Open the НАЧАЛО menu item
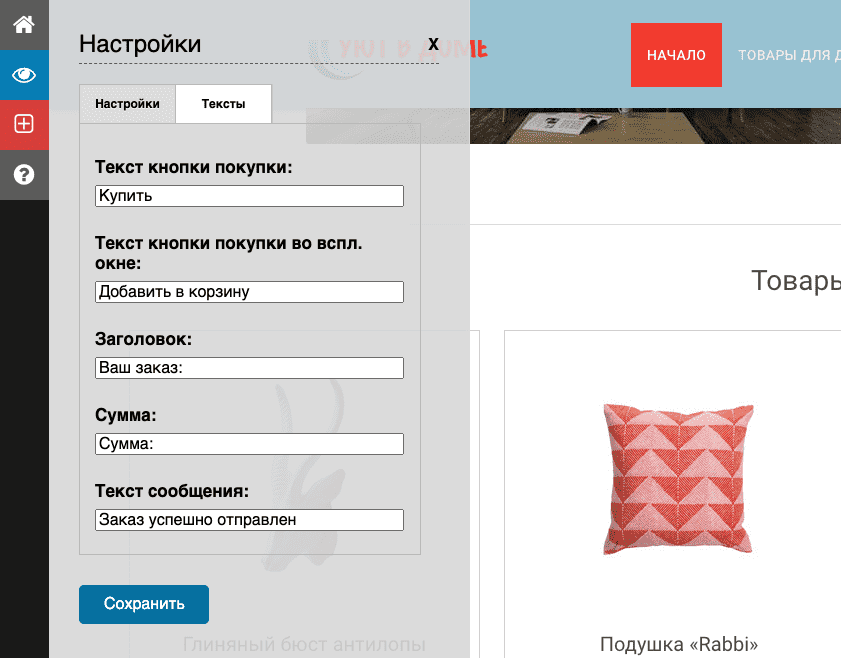 pyautogui.click(x=676, y=55)
